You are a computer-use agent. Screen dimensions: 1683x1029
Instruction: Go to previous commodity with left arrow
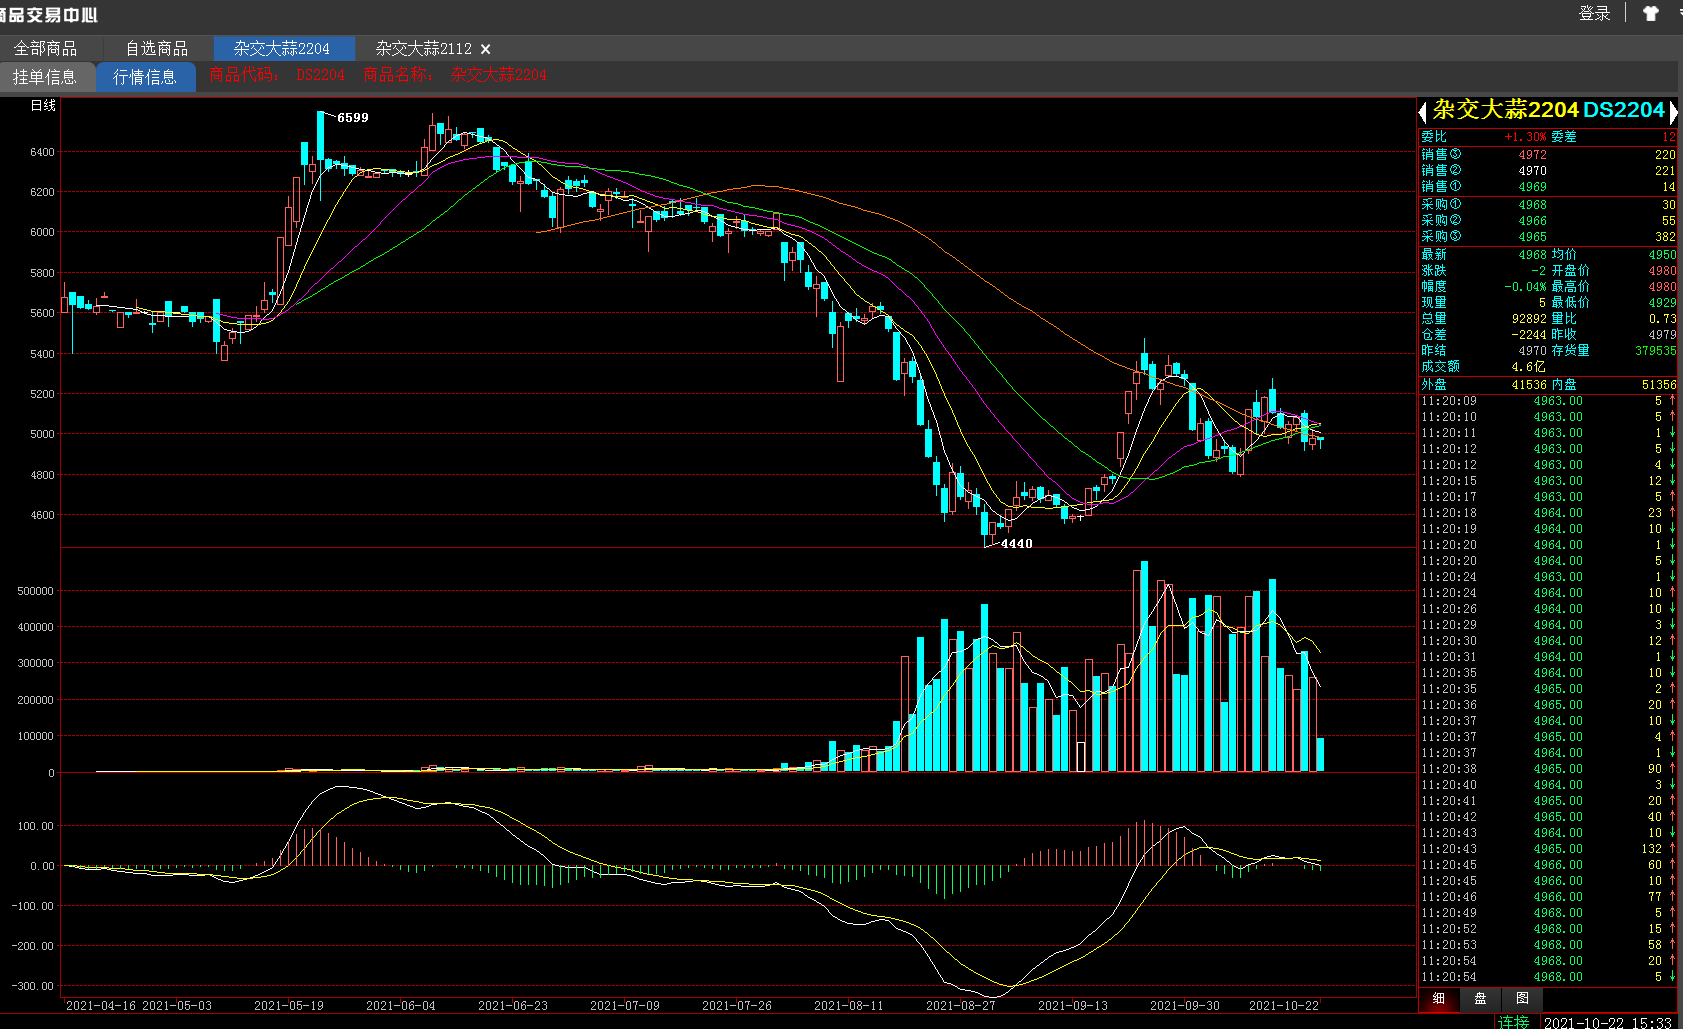click(1422, 113)
